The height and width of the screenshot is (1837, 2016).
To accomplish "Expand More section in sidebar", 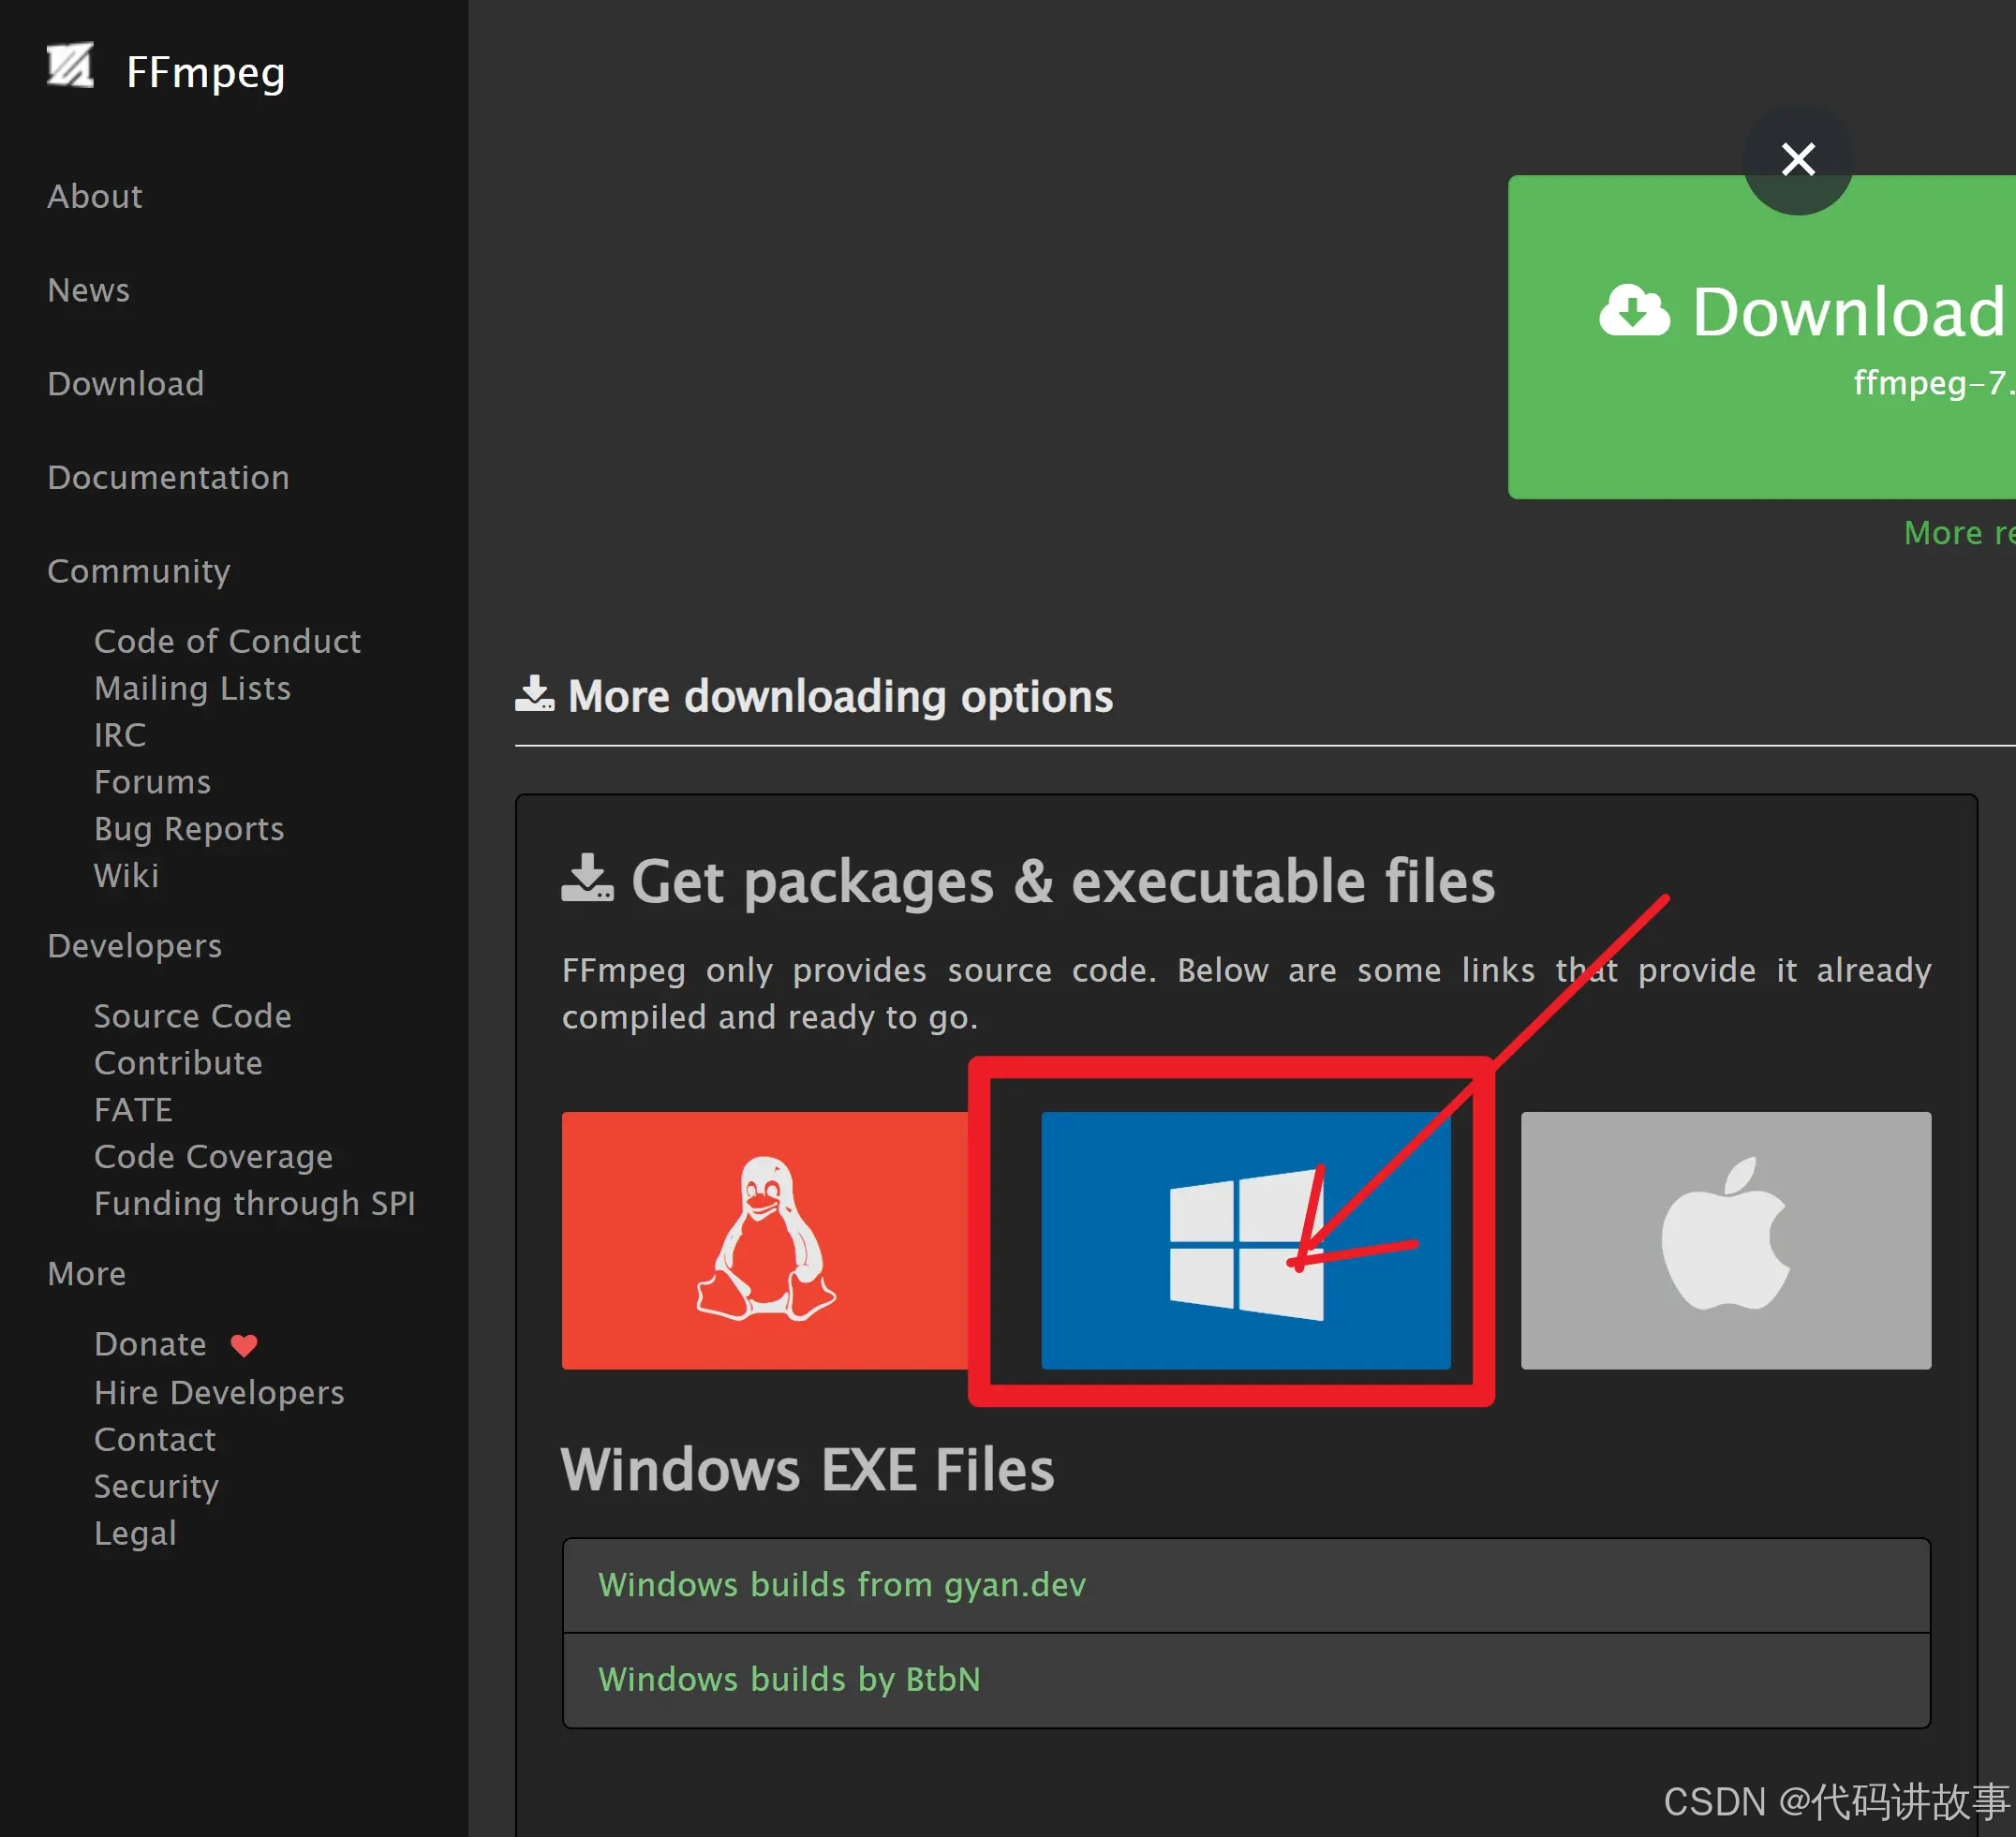I will tap(86, 1273).
